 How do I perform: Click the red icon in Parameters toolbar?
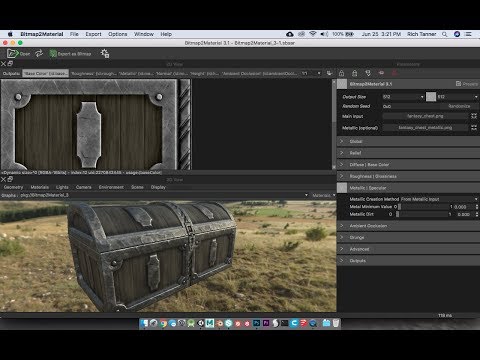(395, 73)
